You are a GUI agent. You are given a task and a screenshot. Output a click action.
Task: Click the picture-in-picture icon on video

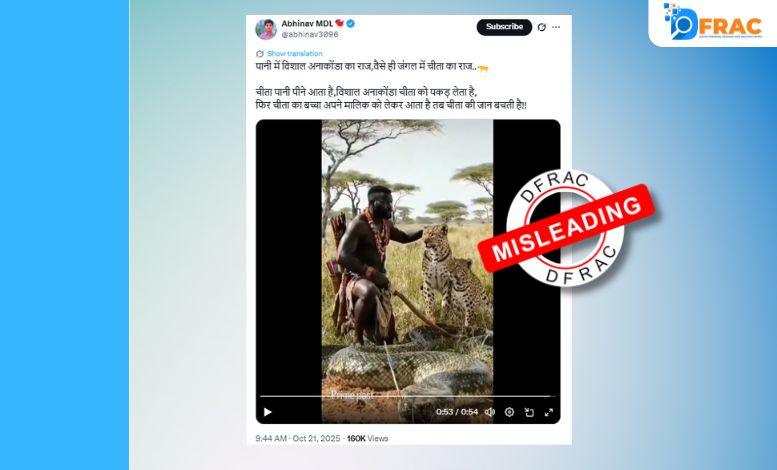click(529, 412)
